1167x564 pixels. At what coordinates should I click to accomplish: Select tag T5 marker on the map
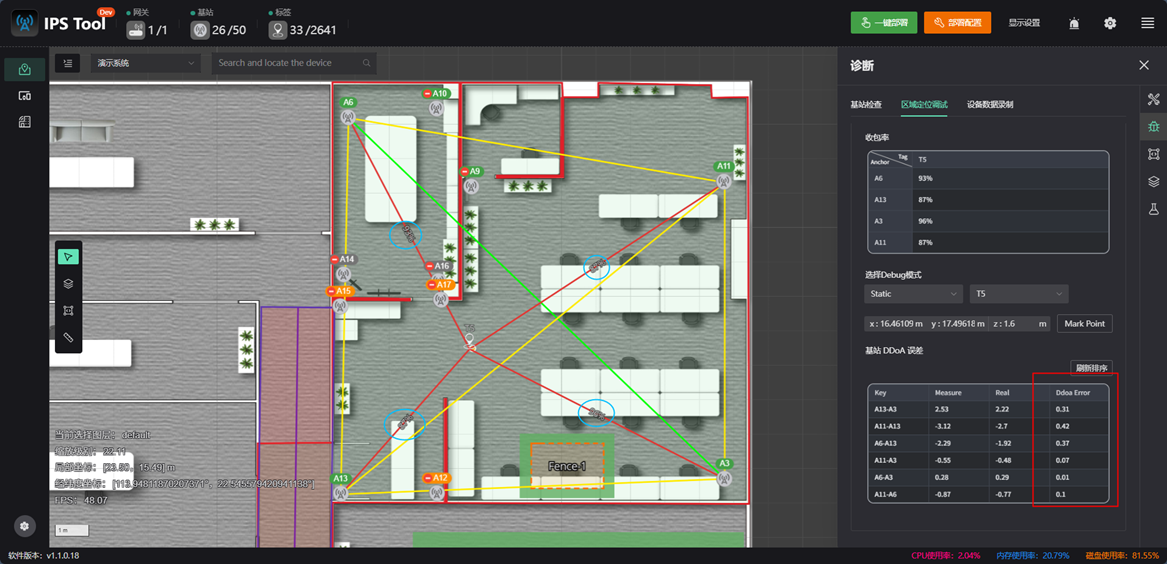pyautogui.click(x=470, y=341)
